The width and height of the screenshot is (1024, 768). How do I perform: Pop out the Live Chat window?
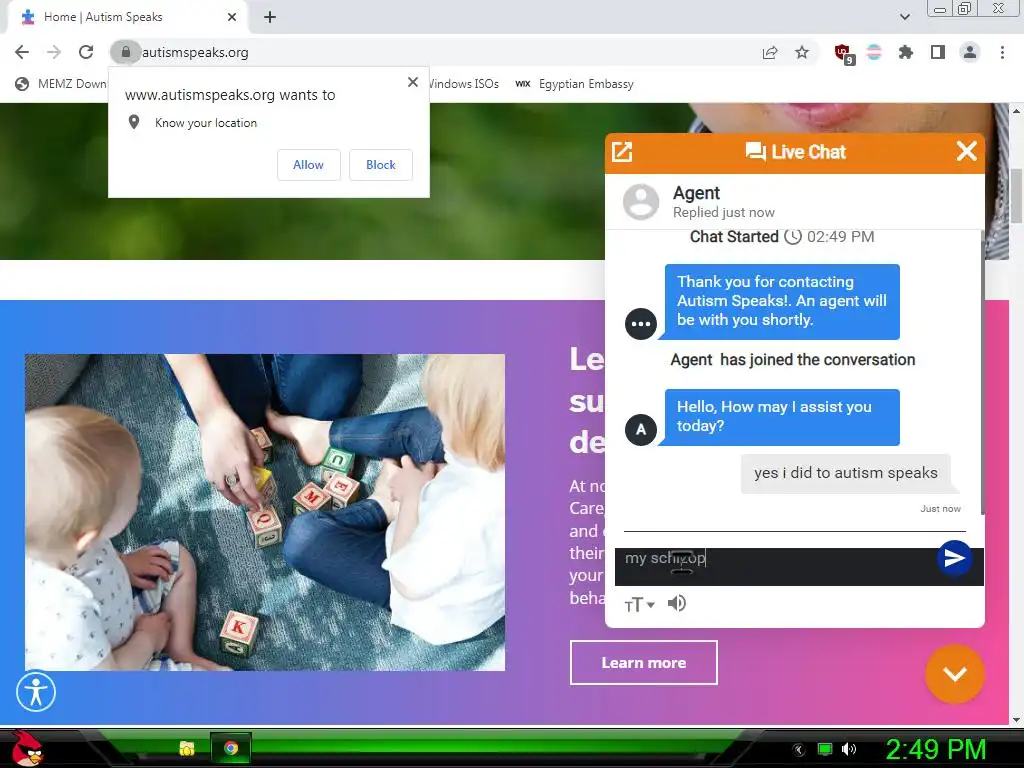622,152
